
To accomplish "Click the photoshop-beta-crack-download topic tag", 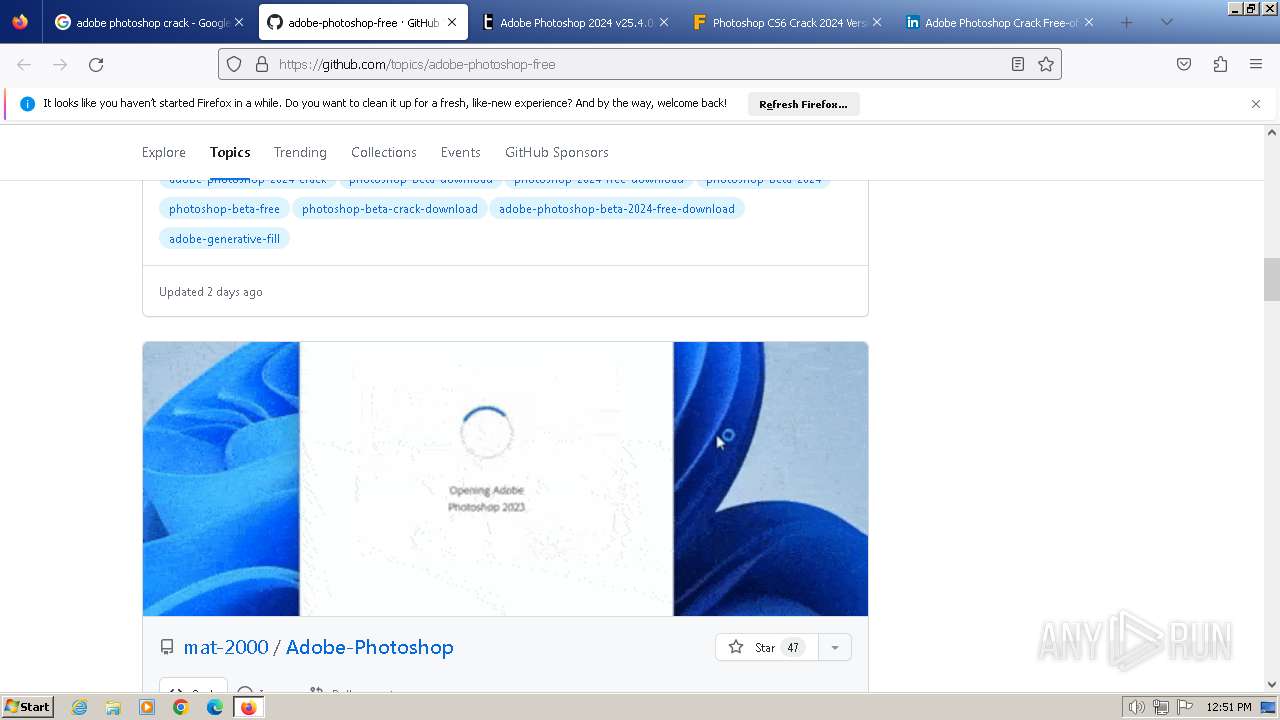I will (x=390, y=209).
